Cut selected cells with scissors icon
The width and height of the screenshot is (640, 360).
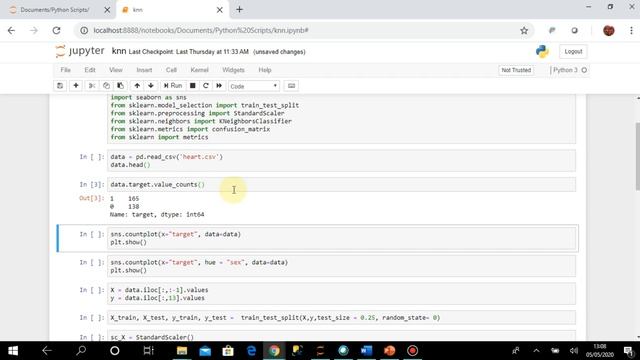(92, 86)
